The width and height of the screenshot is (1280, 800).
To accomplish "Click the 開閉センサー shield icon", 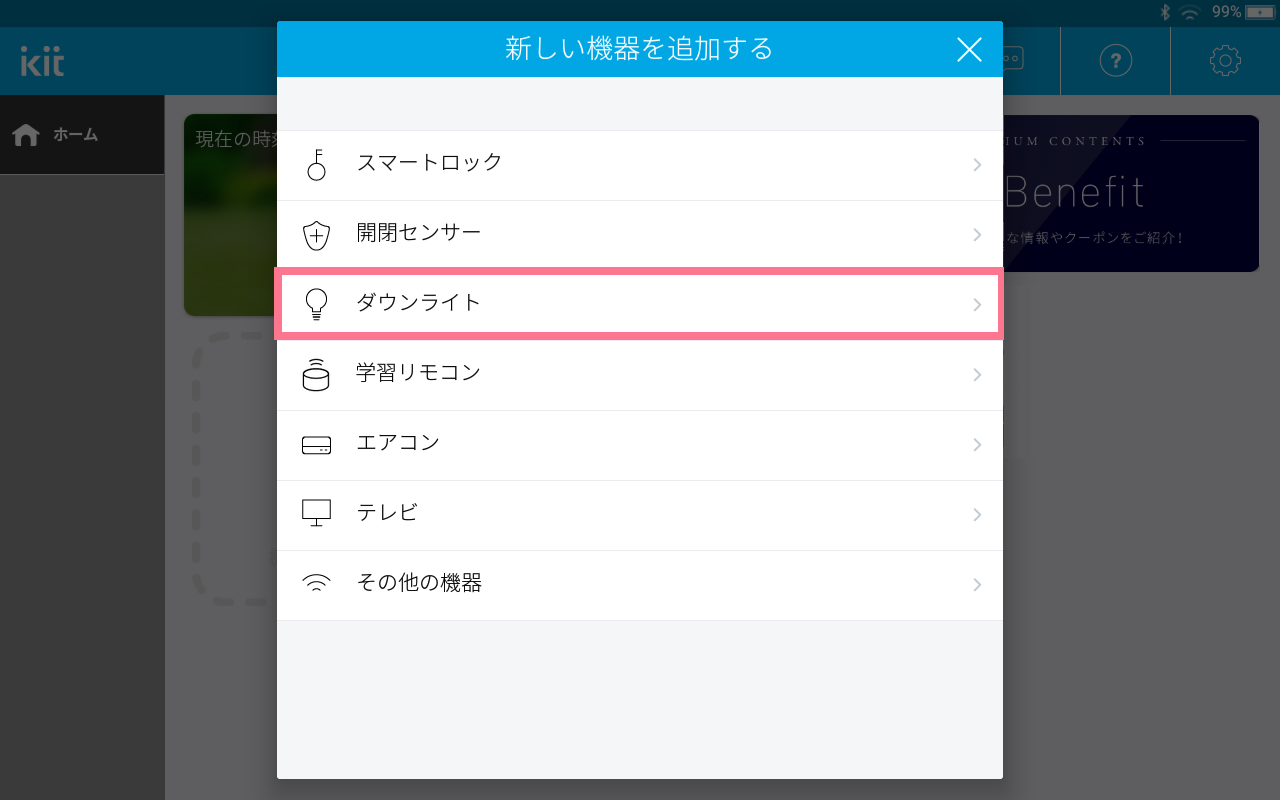I will coord(316,235).
